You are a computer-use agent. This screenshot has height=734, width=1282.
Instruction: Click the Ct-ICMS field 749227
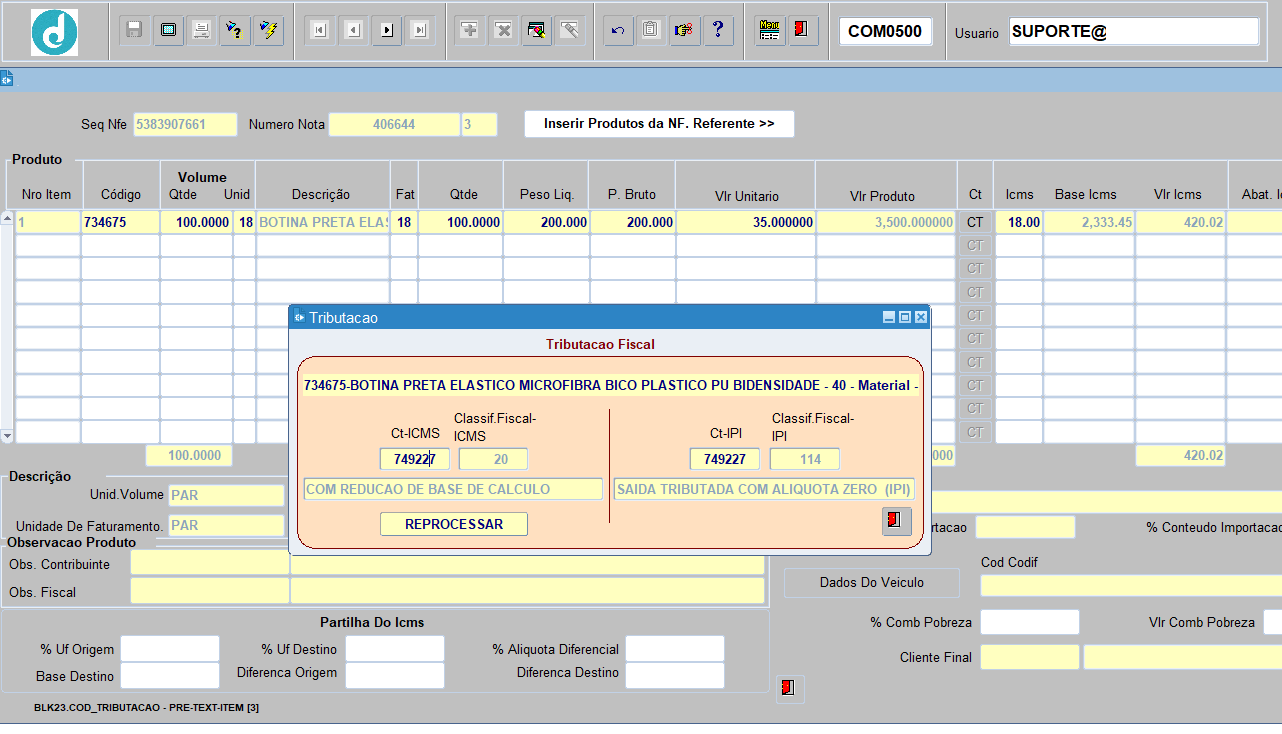click(x=415, y=459)
